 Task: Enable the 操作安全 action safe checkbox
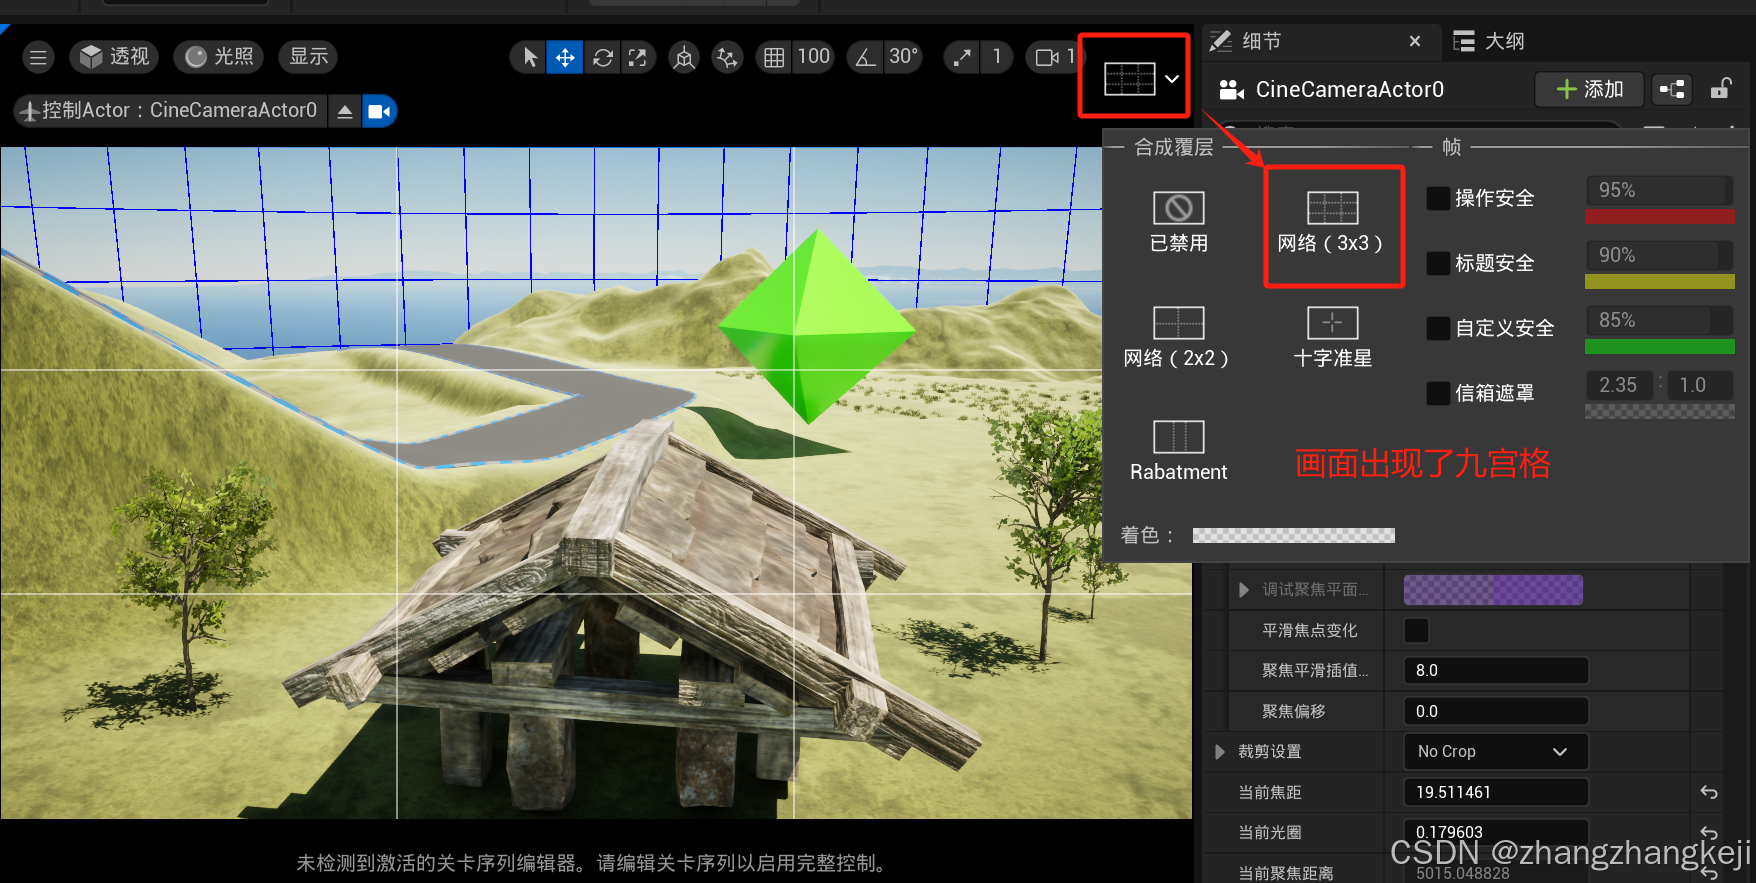pos(1438,198)
